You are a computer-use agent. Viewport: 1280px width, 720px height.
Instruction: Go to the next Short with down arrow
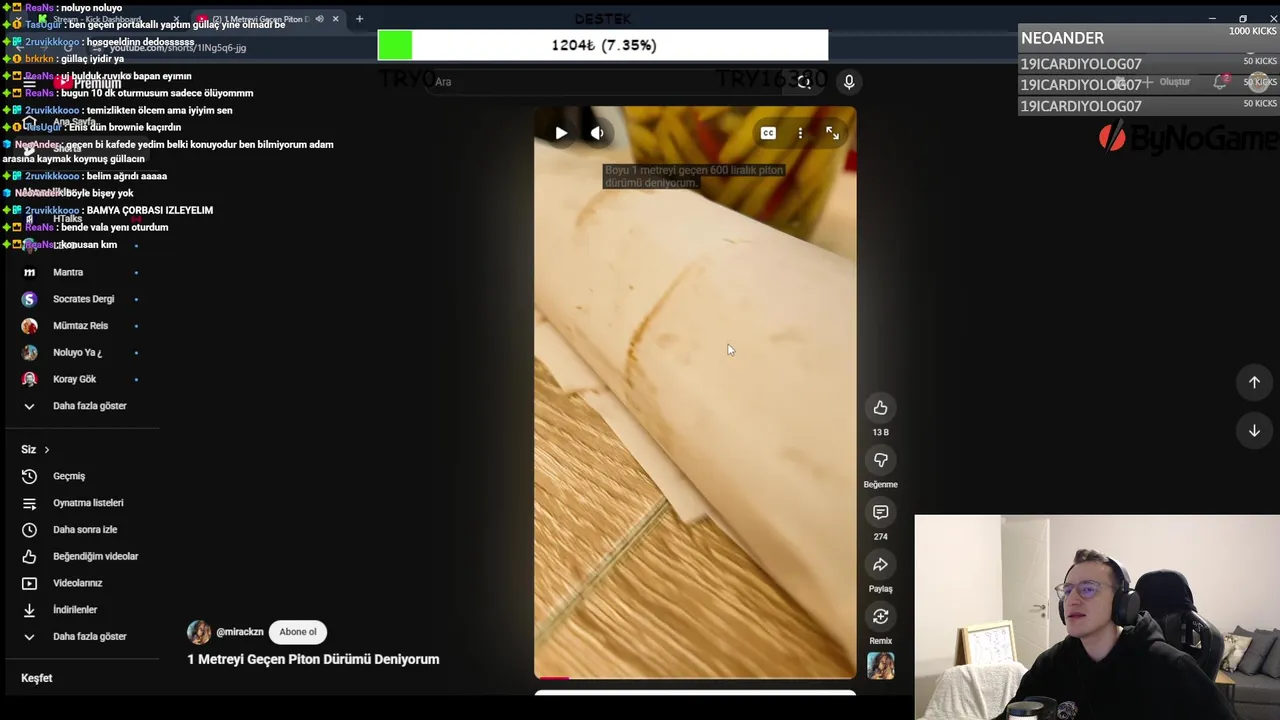click(1254, 430)
